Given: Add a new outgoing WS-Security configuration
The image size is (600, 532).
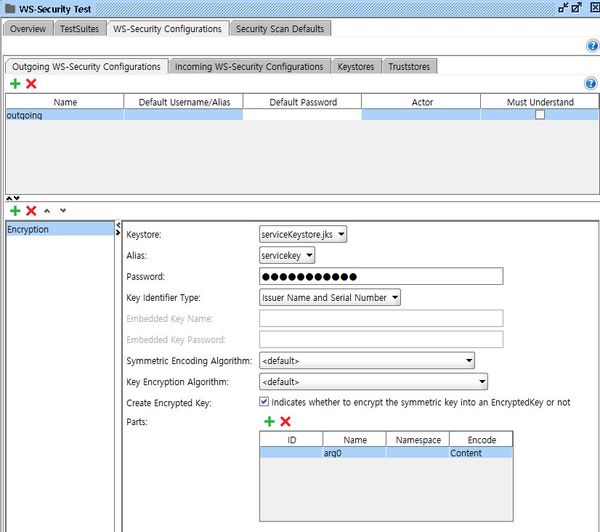Looking at the screenshot, I should coord(15,84).
